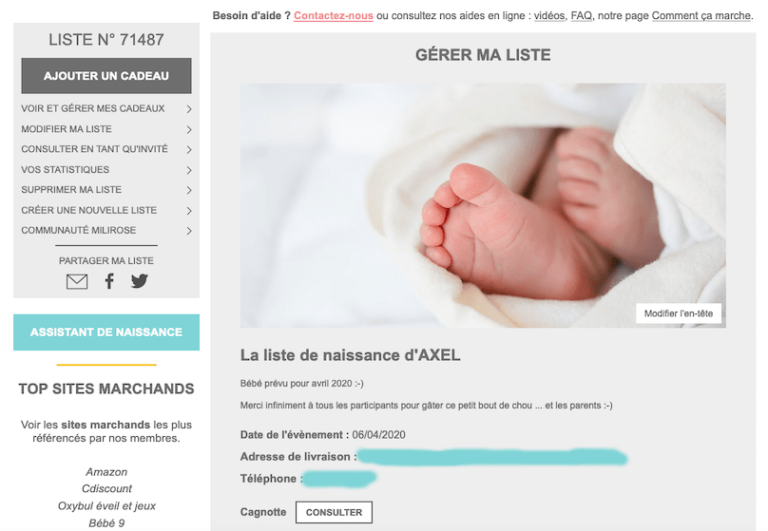Open the Comment ça marche link
This screenshot has height=531, width=768.
(701, 16)
